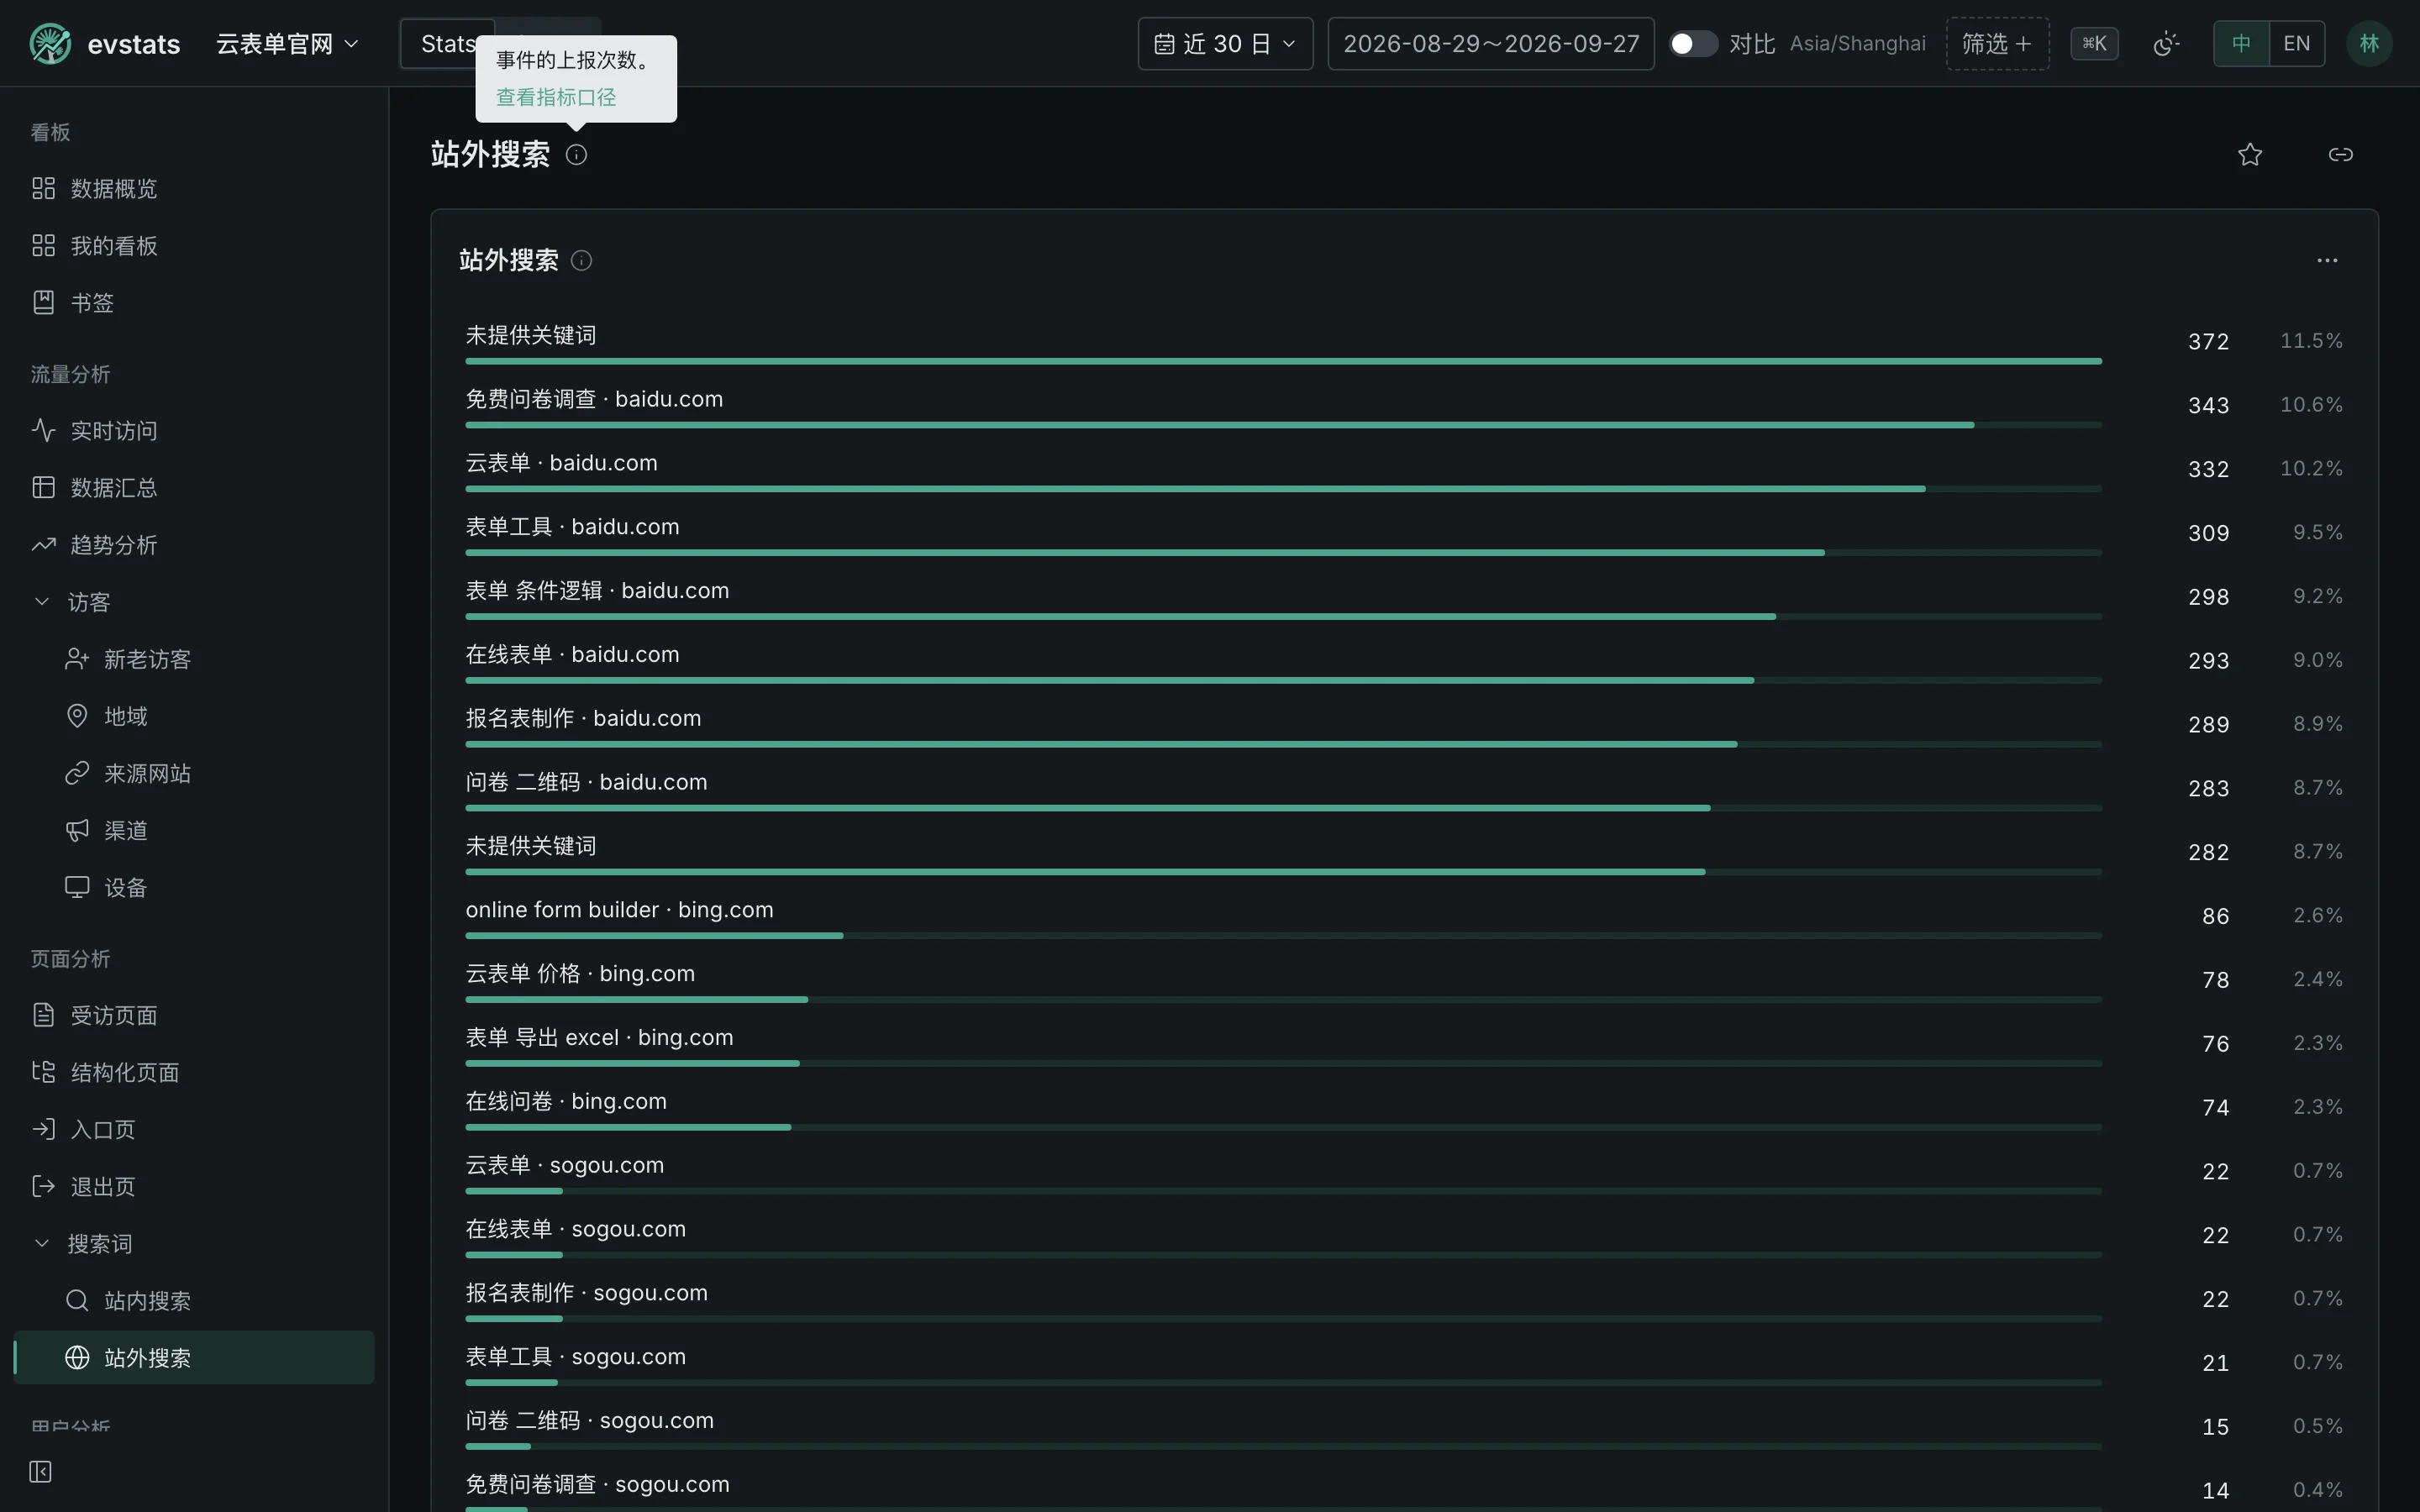Open command palette ⌘K button
The image size is (2420, 1512).
[2094, 44]
